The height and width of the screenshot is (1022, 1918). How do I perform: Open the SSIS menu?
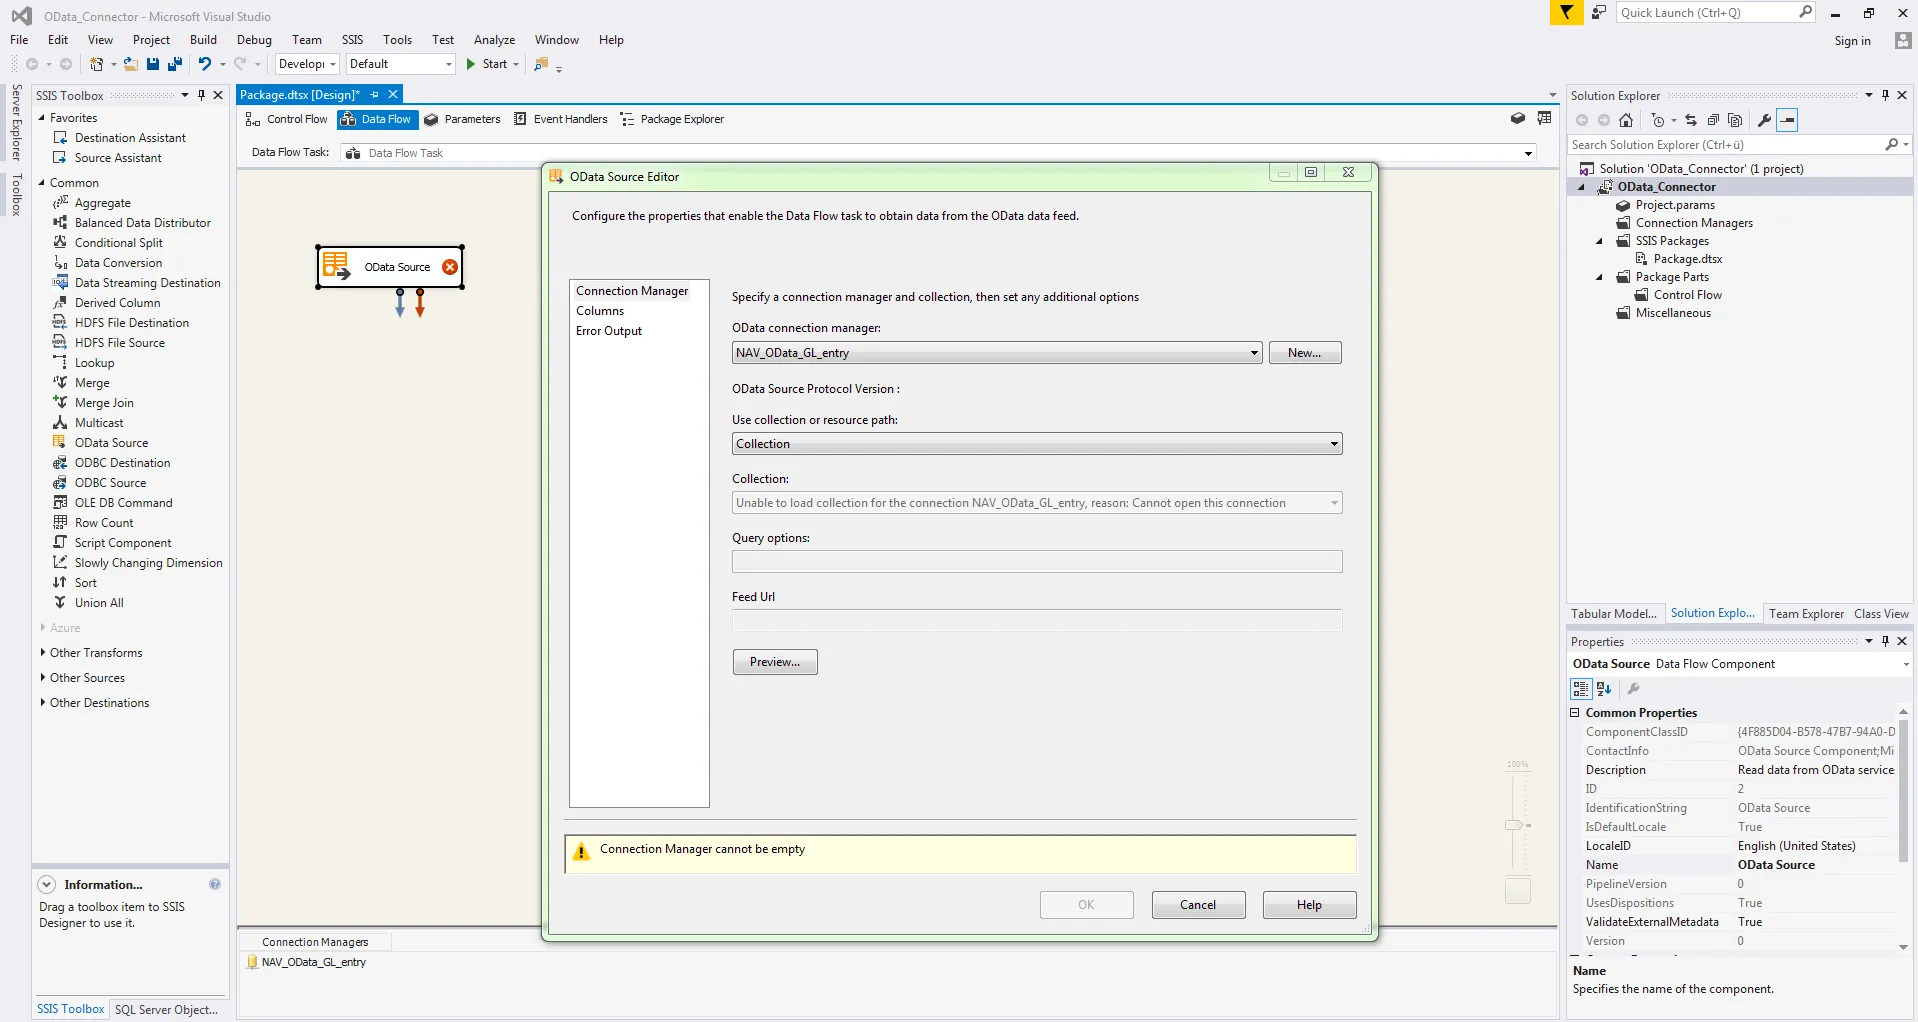(352, 40)
